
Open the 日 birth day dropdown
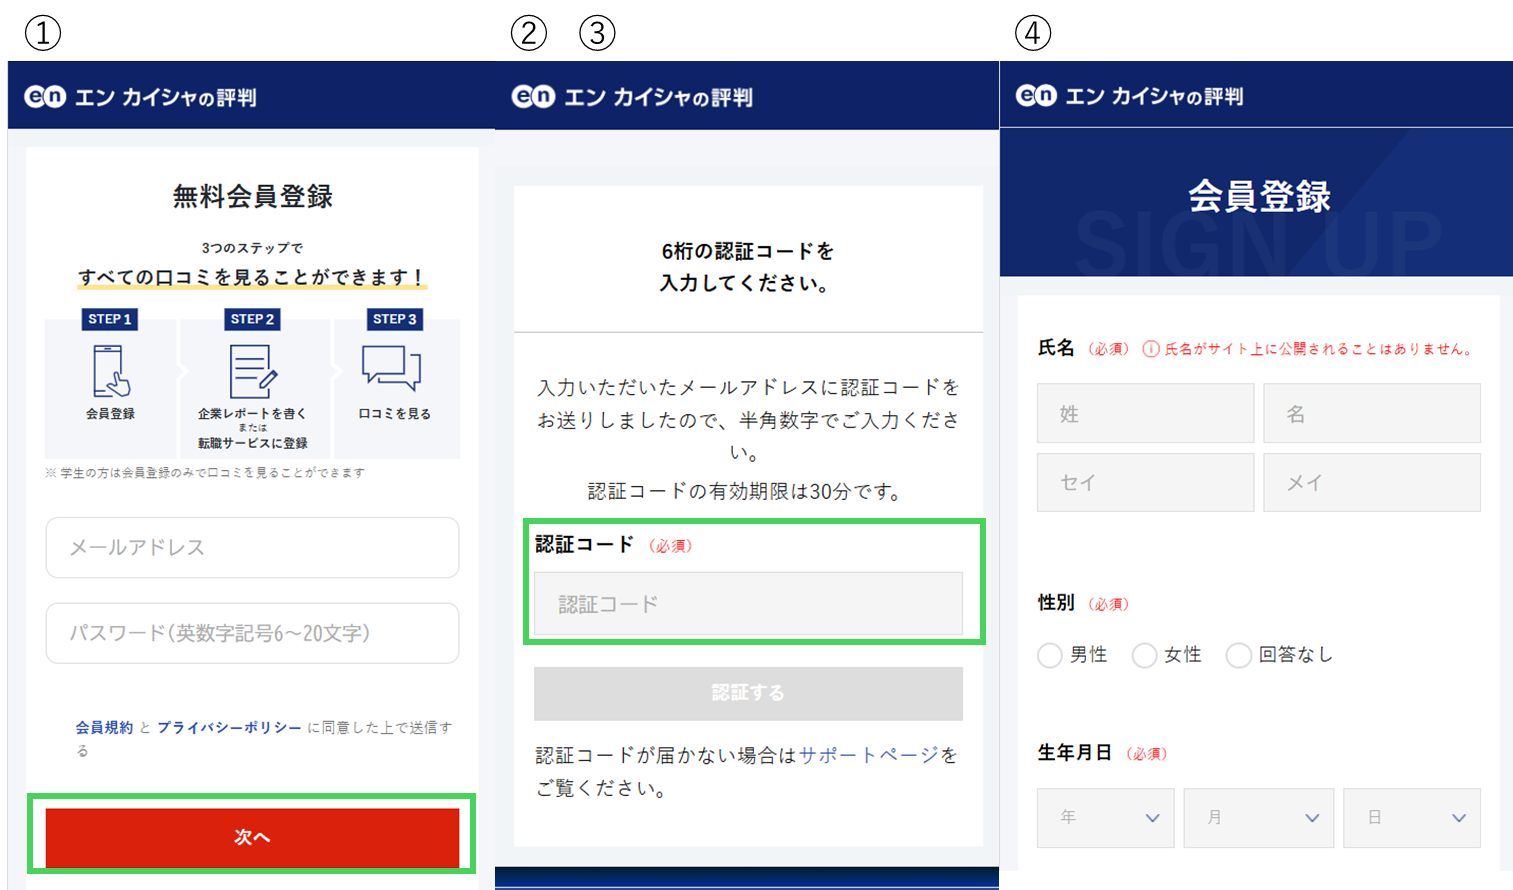pyautogui.click(x=1411, y=818)
